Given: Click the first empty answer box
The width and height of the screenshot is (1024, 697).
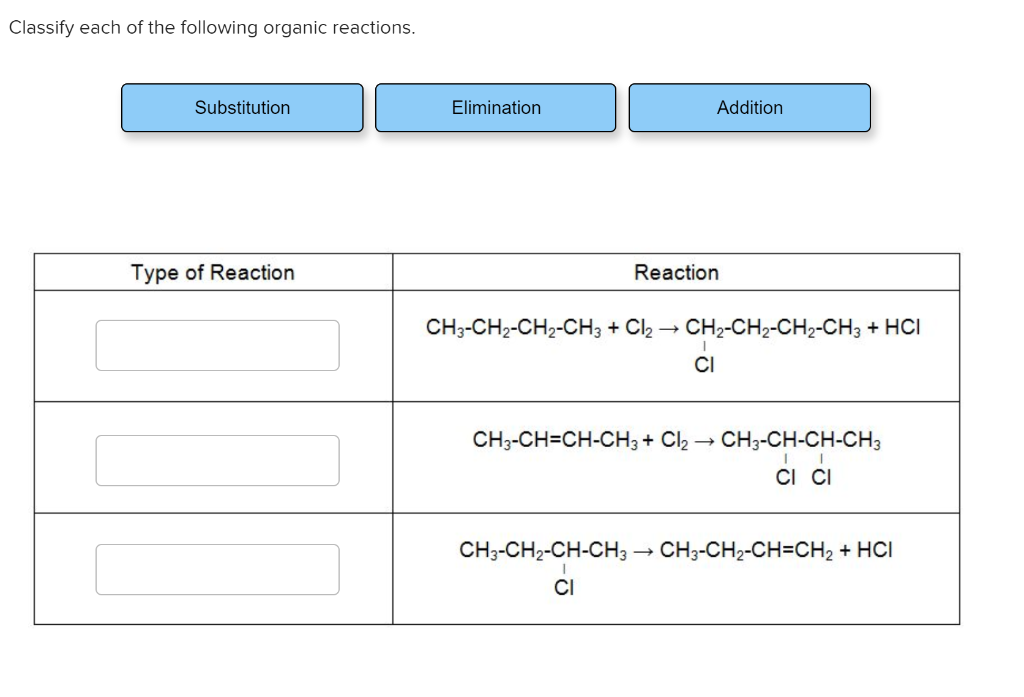Looking at the screenshot, I should click(217, 345).
